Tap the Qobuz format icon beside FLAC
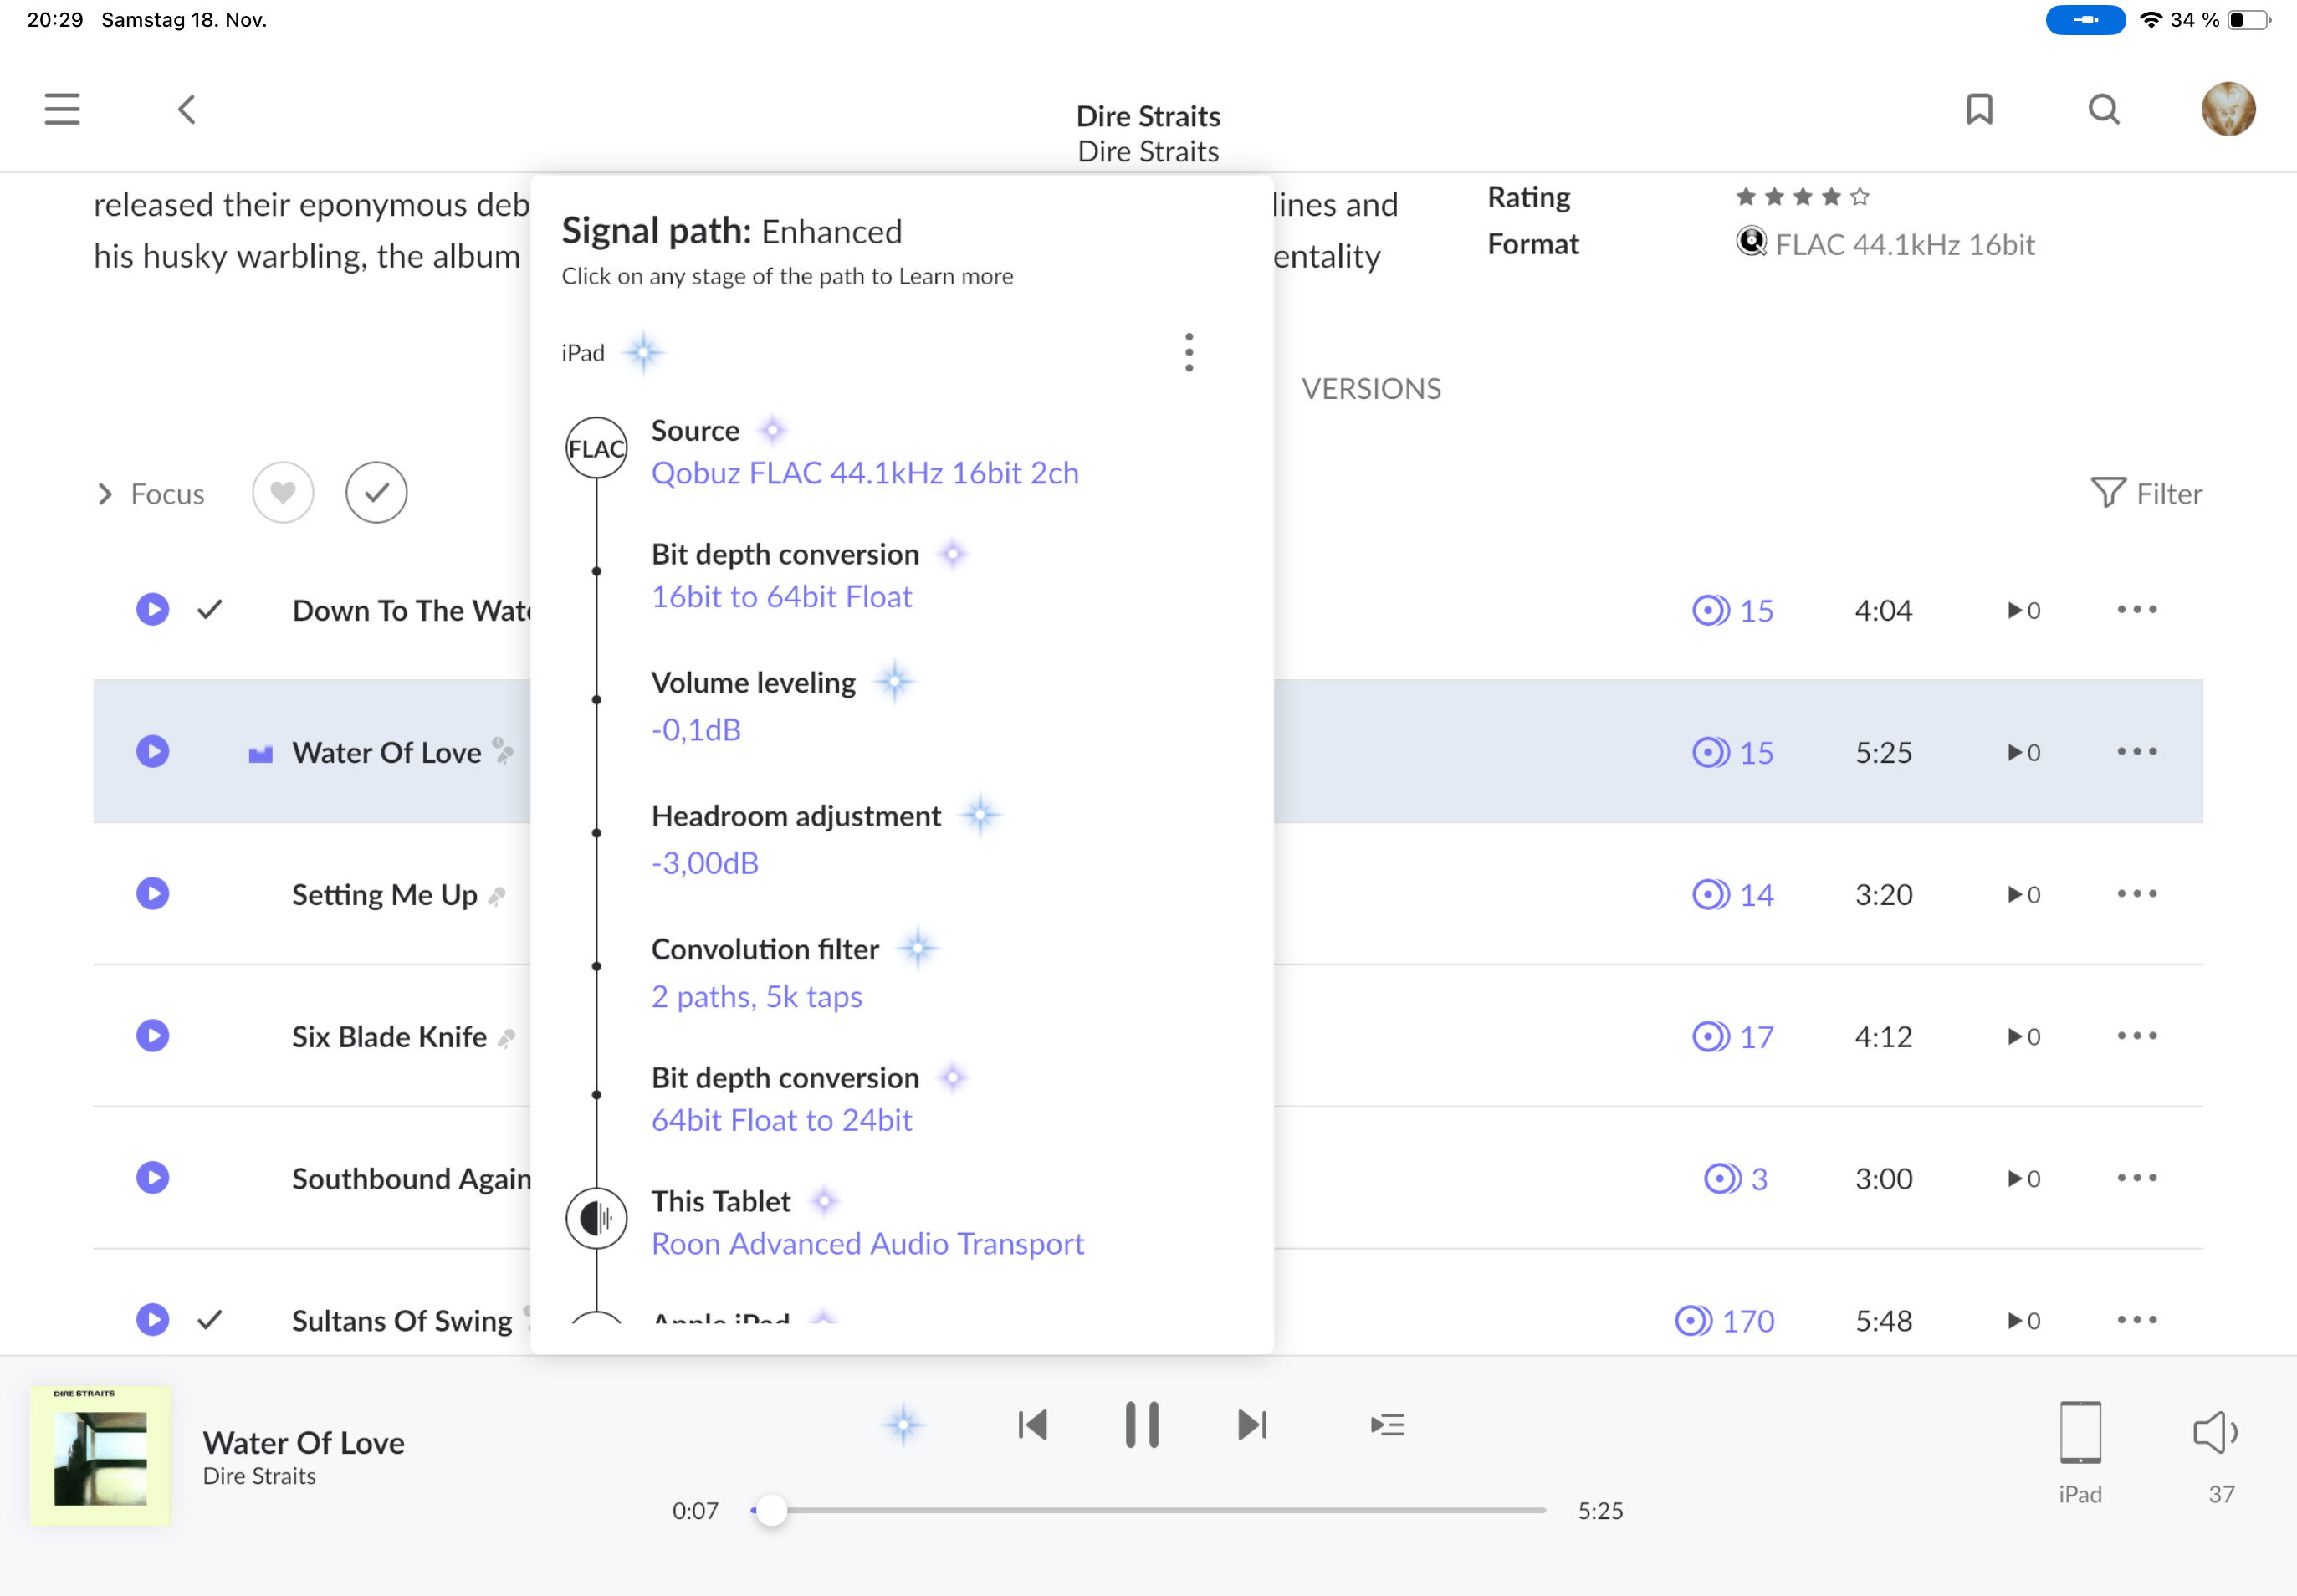This screenshot has width=2297, height=1596. [x=1751, y=242]
